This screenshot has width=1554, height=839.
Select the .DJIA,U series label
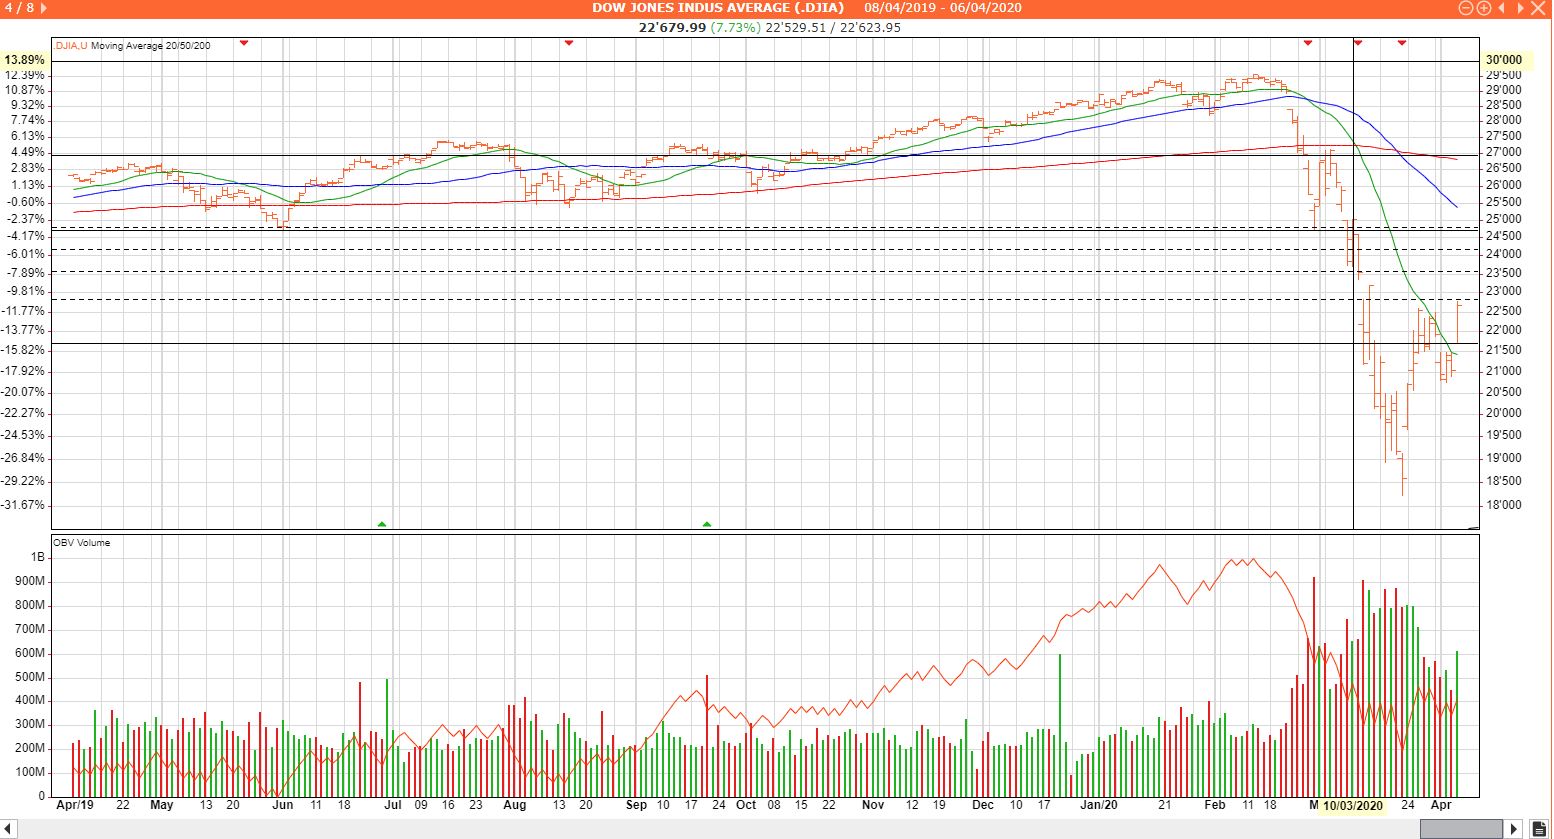pyautogui.click(x=71, y=46)
